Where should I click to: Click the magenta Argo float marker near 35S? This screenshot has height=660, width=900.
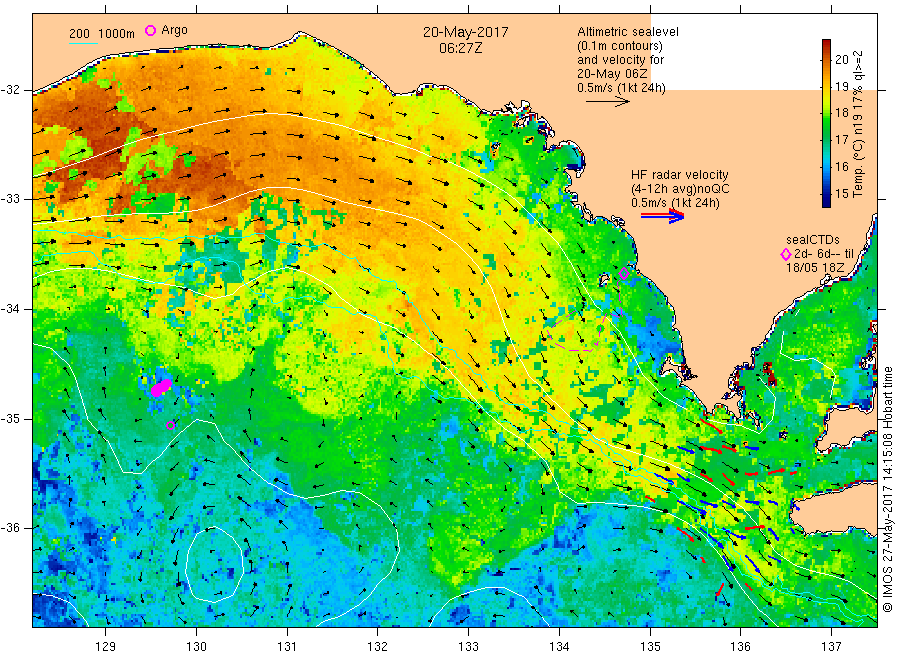[170, 425]
